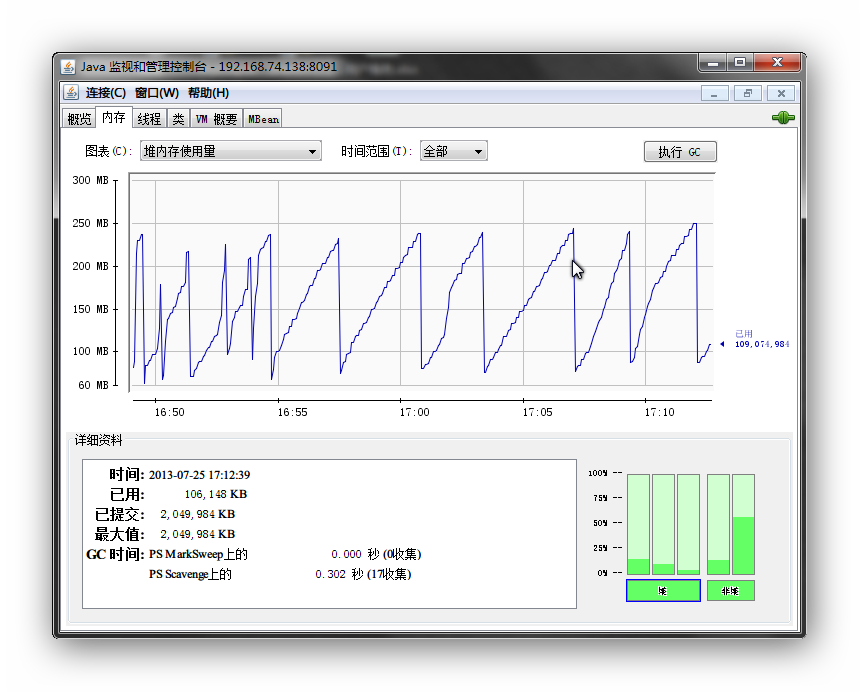This screenshot has height=692, width=860.
Task: Click the 最大值 value 2,049,984 KB
Action: 197,534
